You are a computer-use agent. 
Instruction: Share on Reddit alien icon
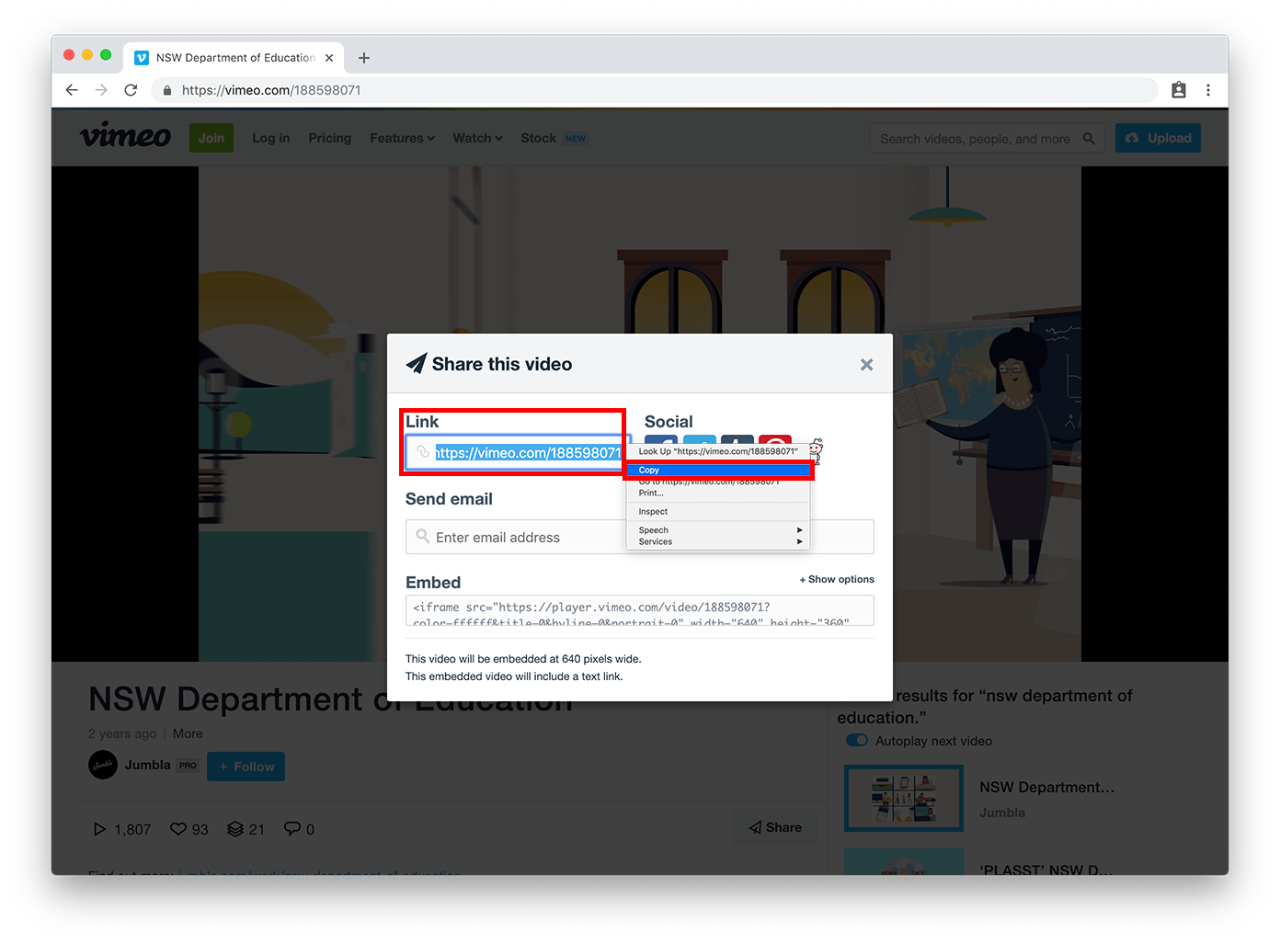[815, 452]
